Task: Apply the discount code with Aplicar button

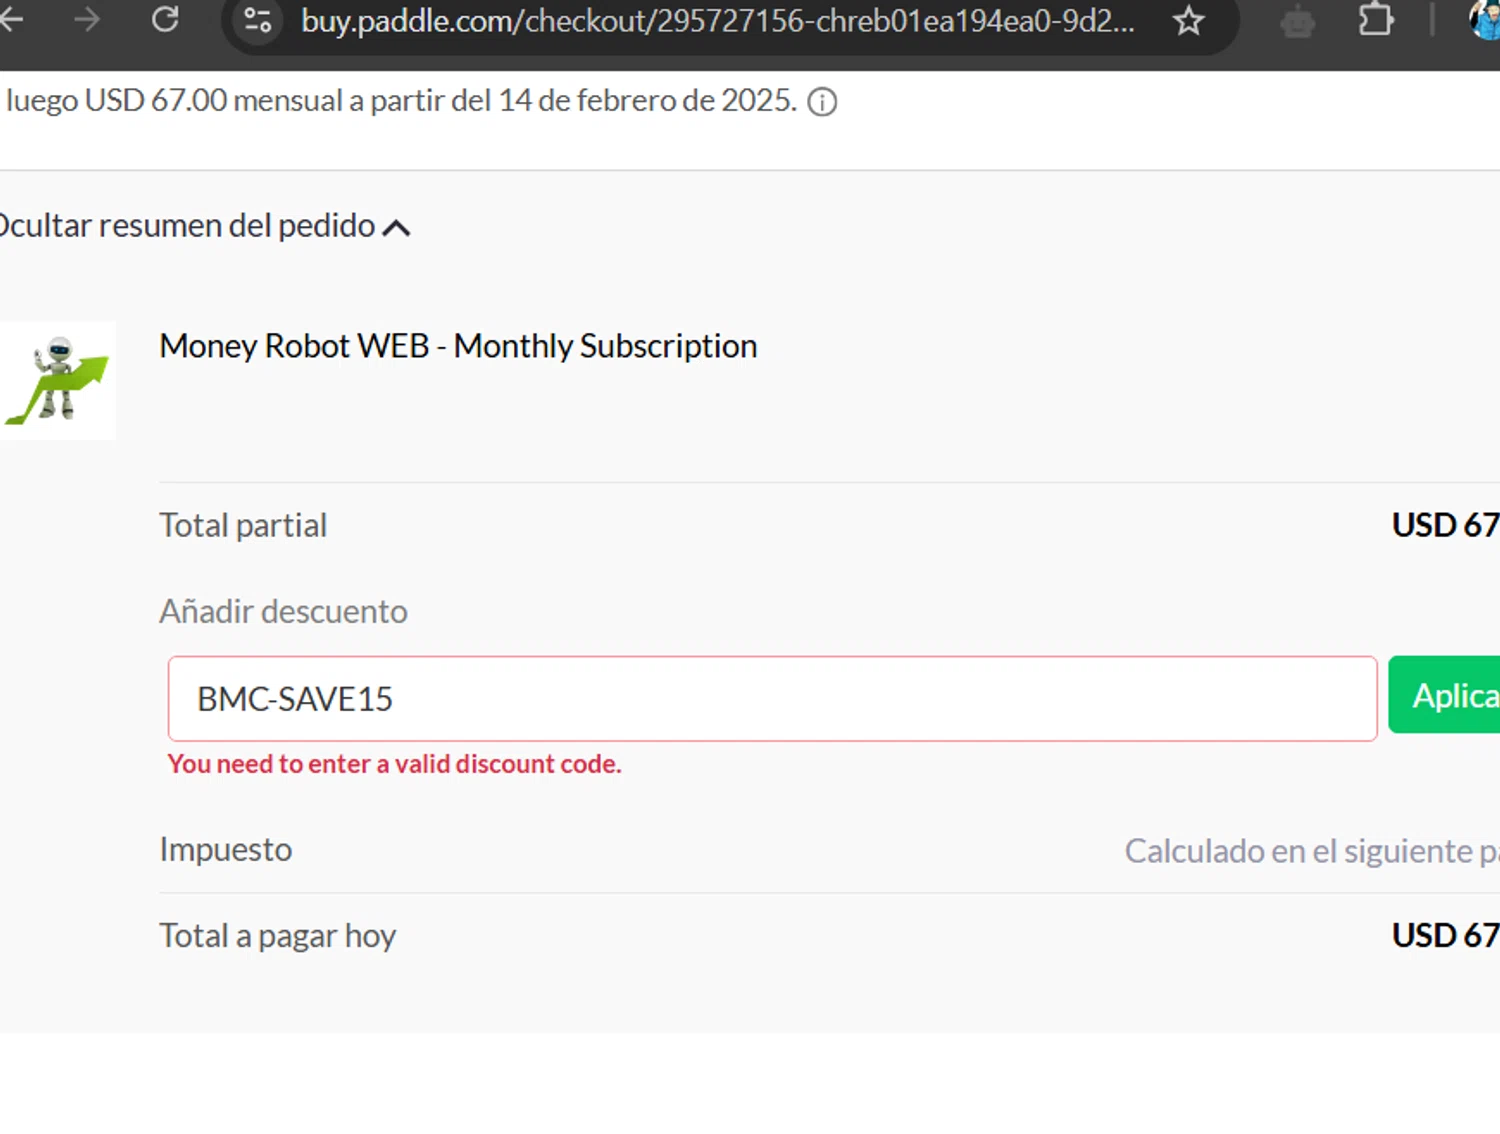Action: 1444,695
